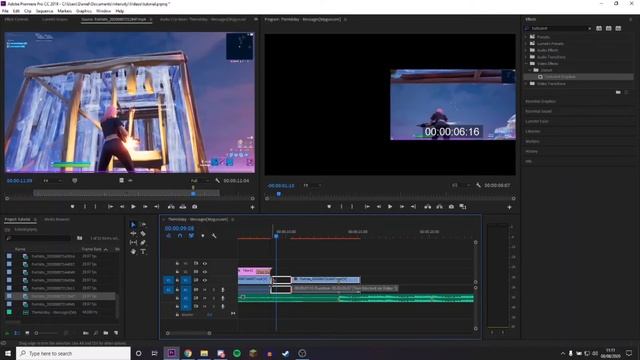
Task: Open Source monitor zoom level dropdown
Action: [x=52, y=180]
